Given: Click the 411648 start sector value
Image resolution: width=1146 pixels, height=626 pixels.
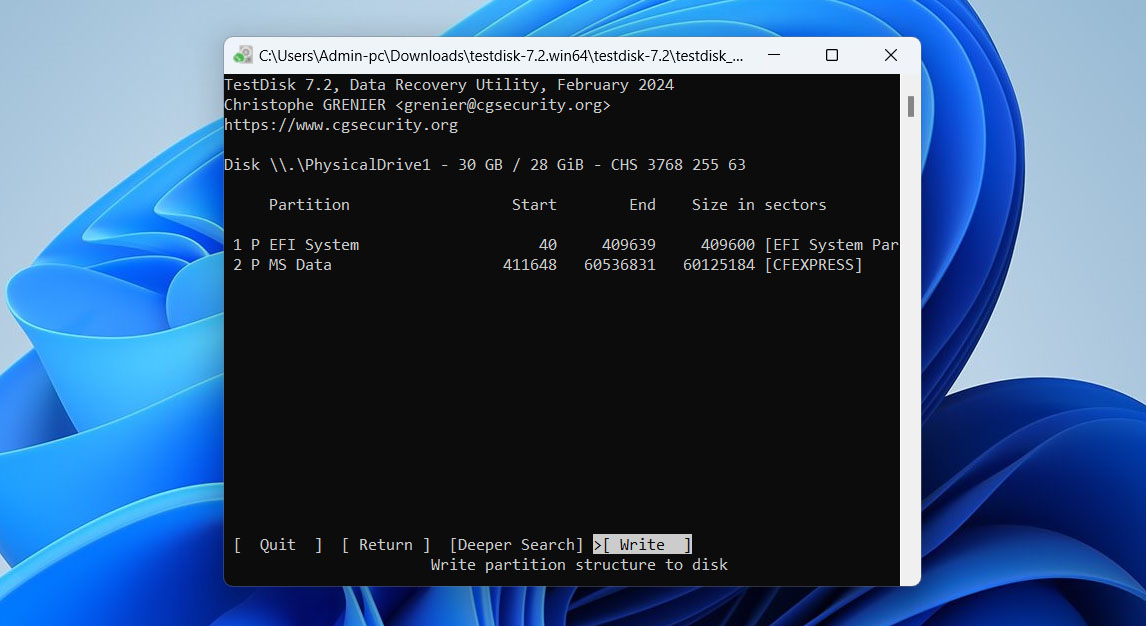Looking at the screenshot, I should coord(530,264).
